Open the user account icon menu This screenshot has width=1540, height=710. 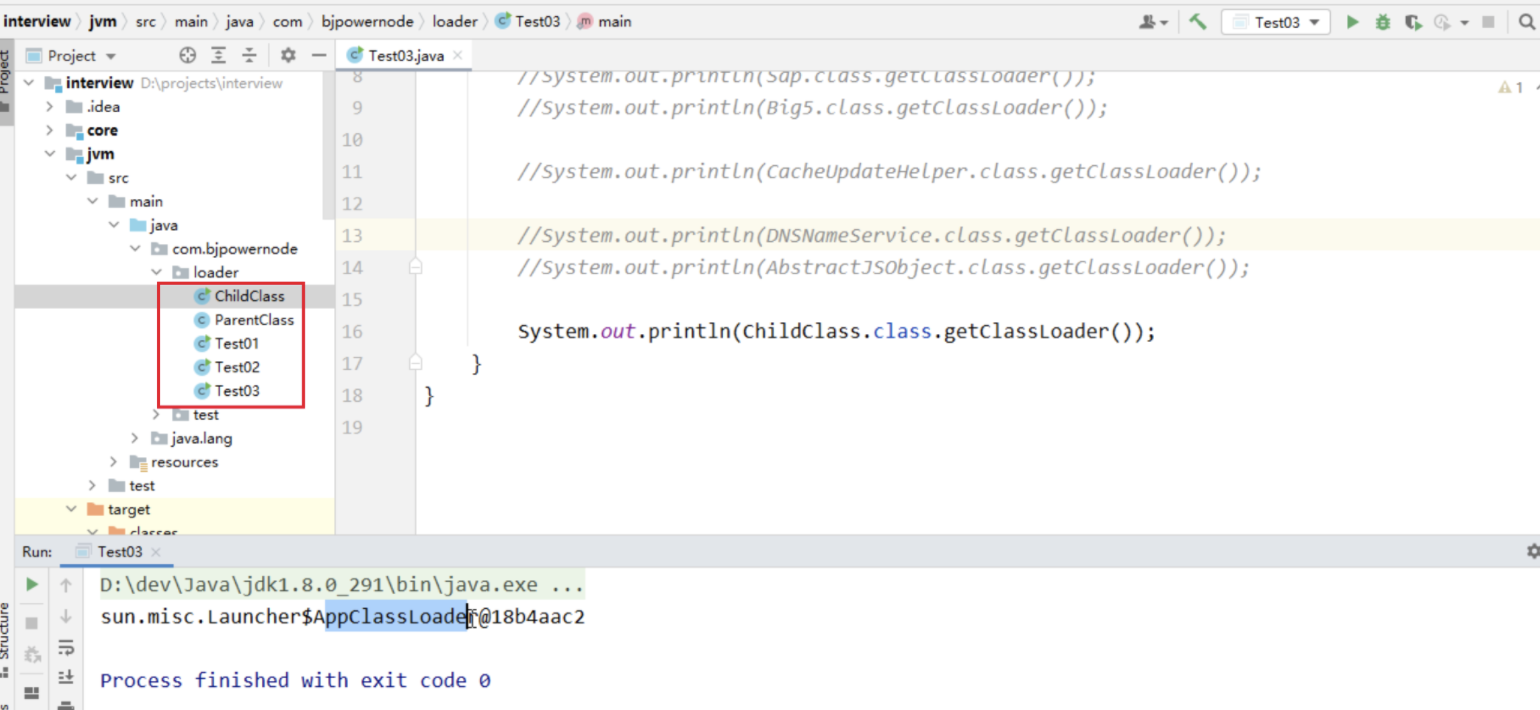pyautogui.click(x=1153, y=21)
